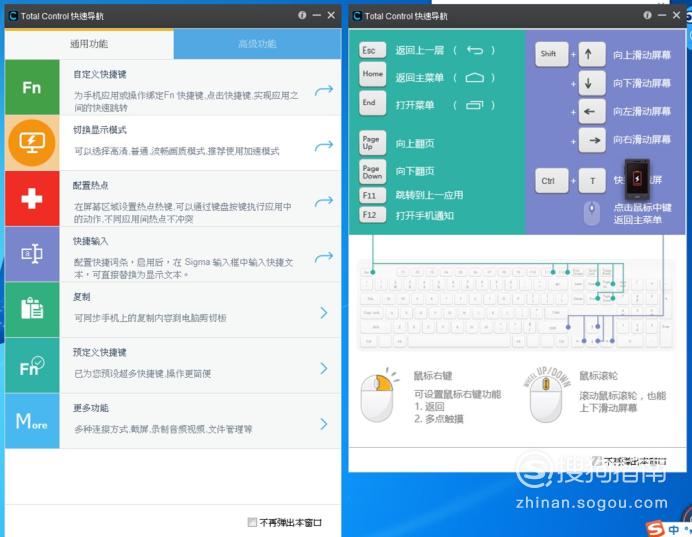The width and height of the screenshot is (692, 537).
Task: Open quick input via curved arrow
Action: point(324,257)
